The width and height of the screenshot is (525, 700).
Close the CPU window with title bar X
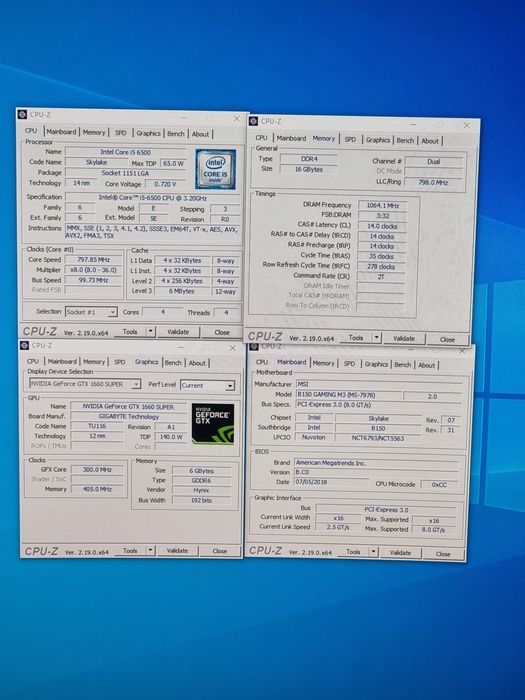[237, 119]
